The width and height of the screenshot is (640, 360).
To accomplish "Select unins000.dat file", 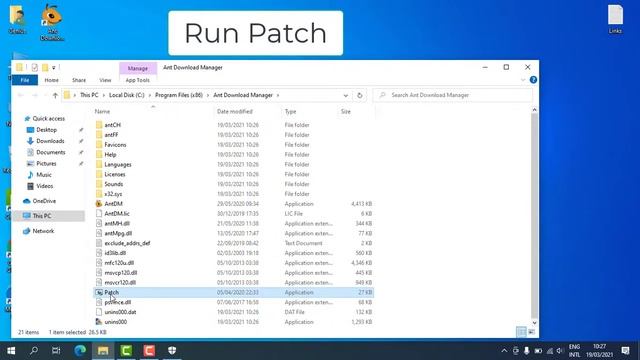I will coord(120,312).
